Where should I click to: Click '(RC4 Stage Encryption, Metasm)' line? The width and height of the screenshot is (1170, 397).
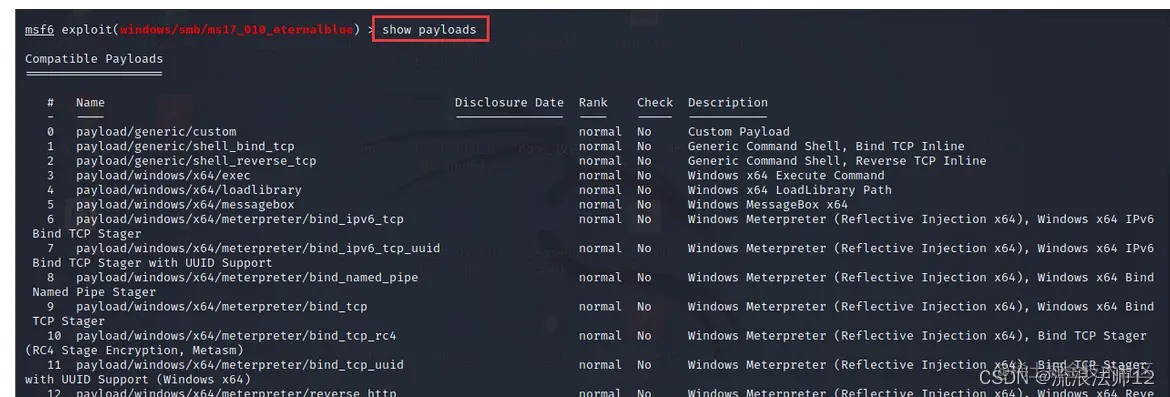pyautogui.click(x=134, y=350)
